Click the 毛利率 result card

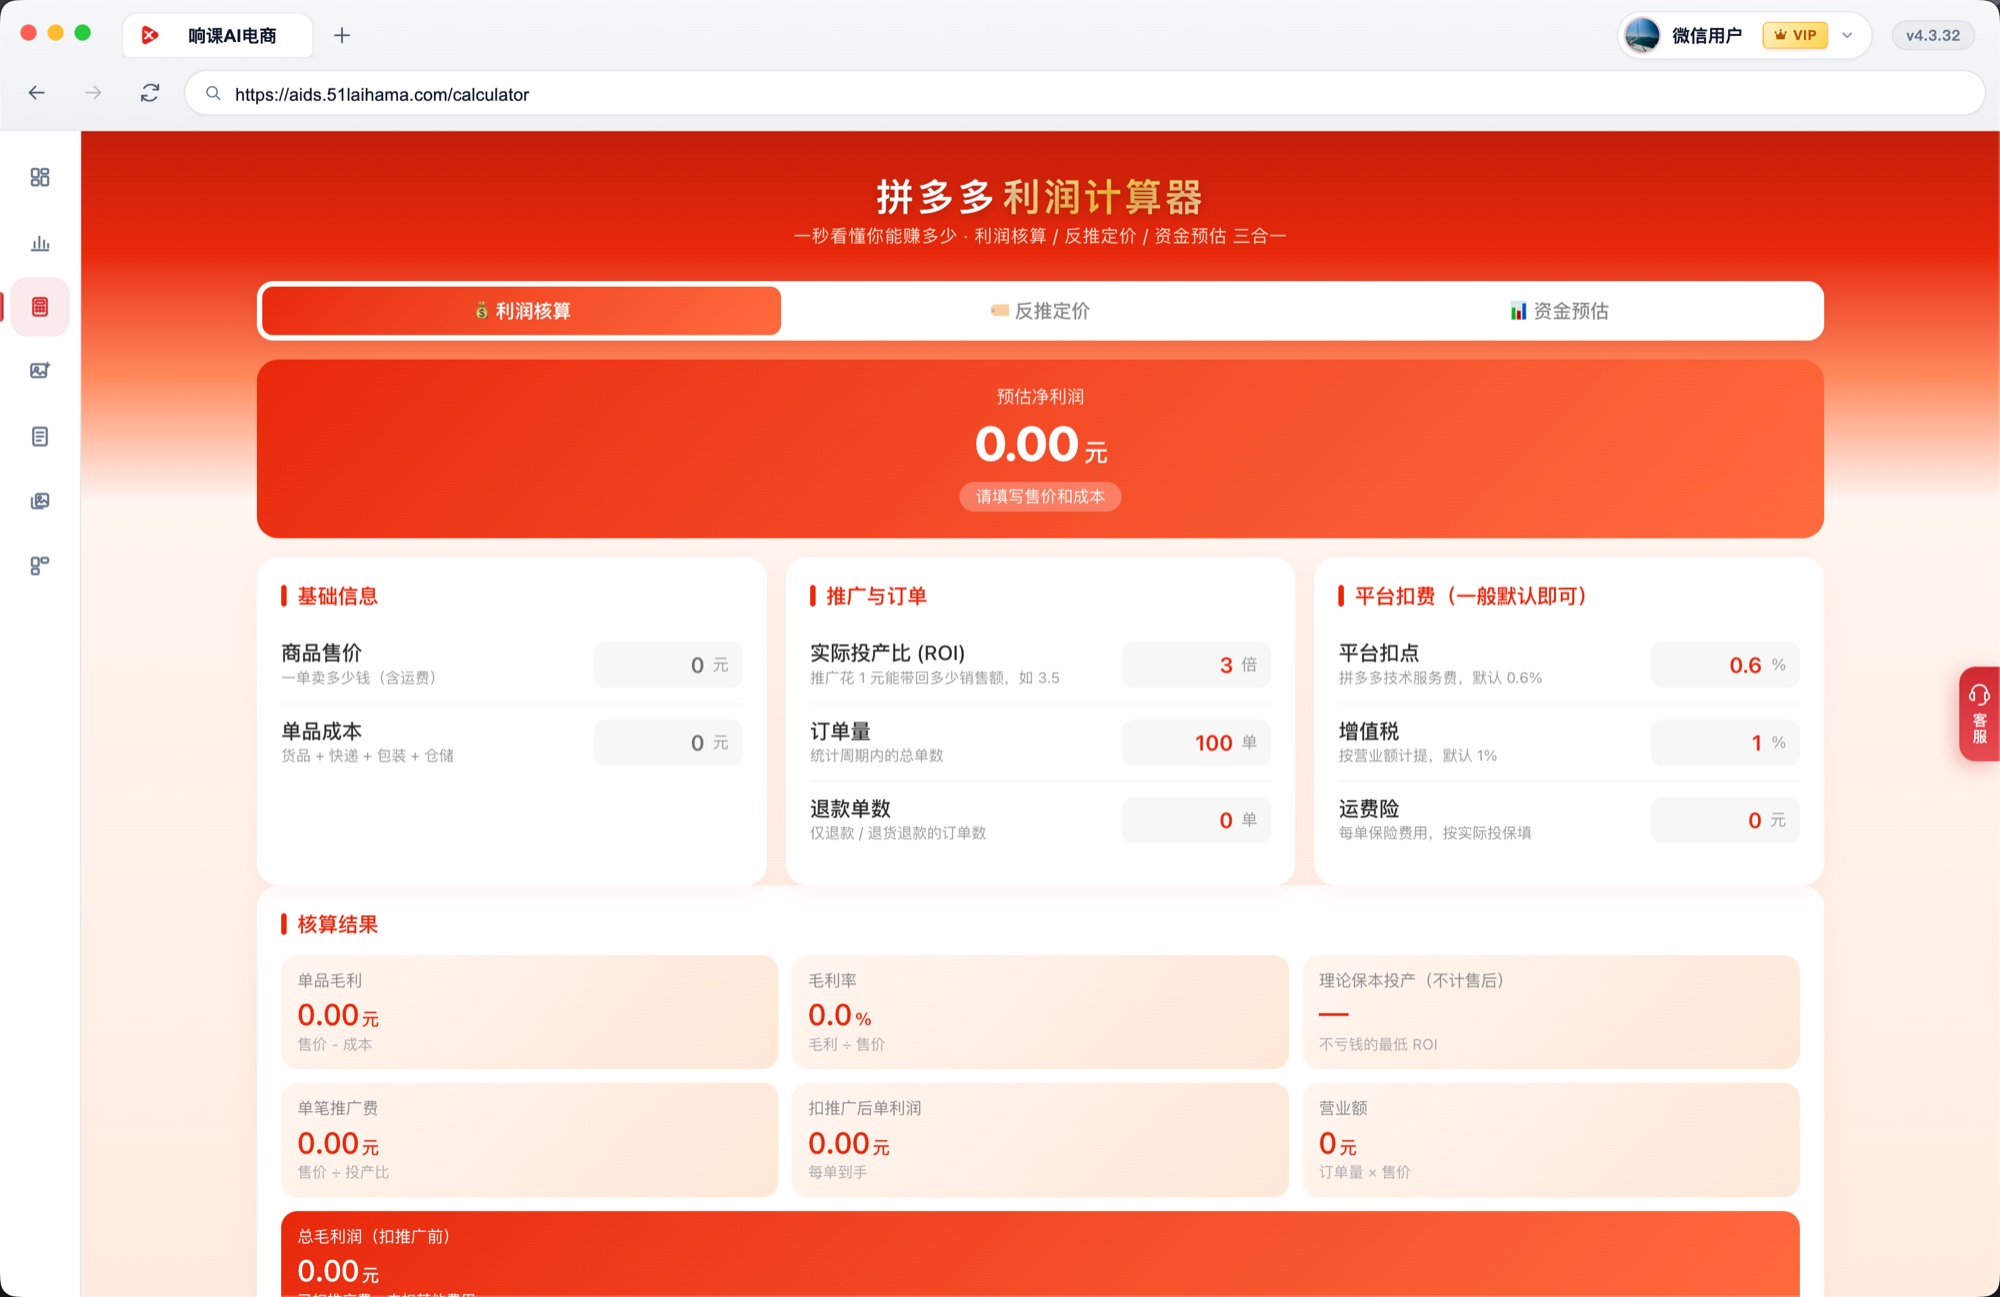(1040, 1012)
